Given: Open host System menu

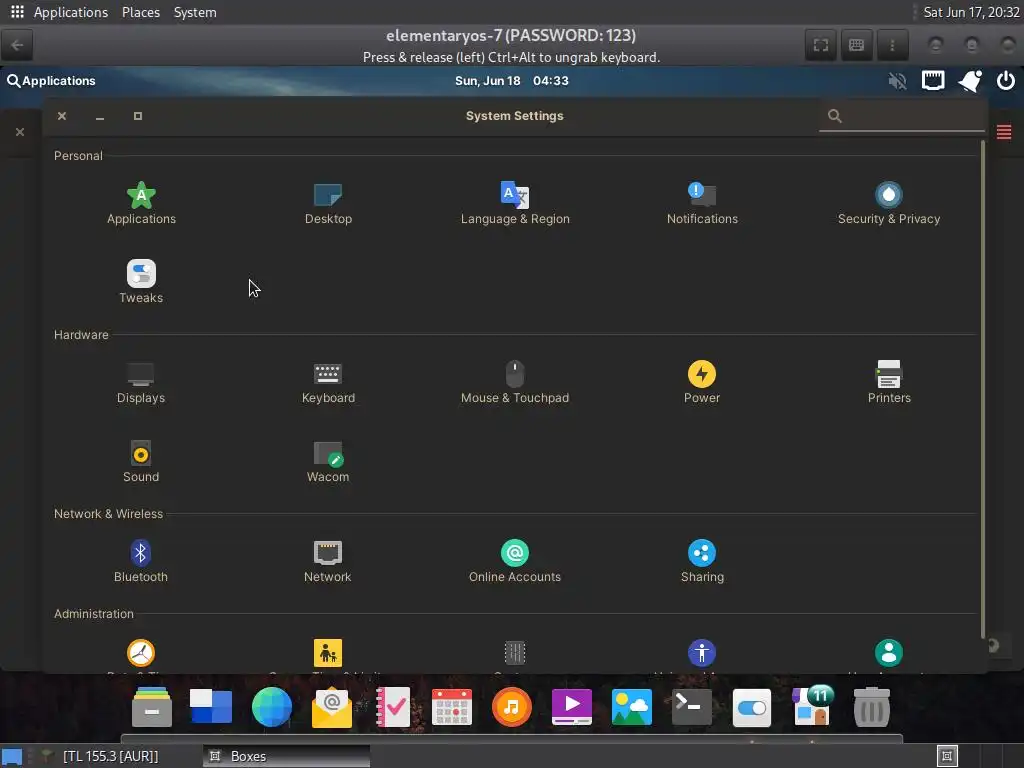Looking at the screenshot, I should pyautogui.click(x=195, y=12).
